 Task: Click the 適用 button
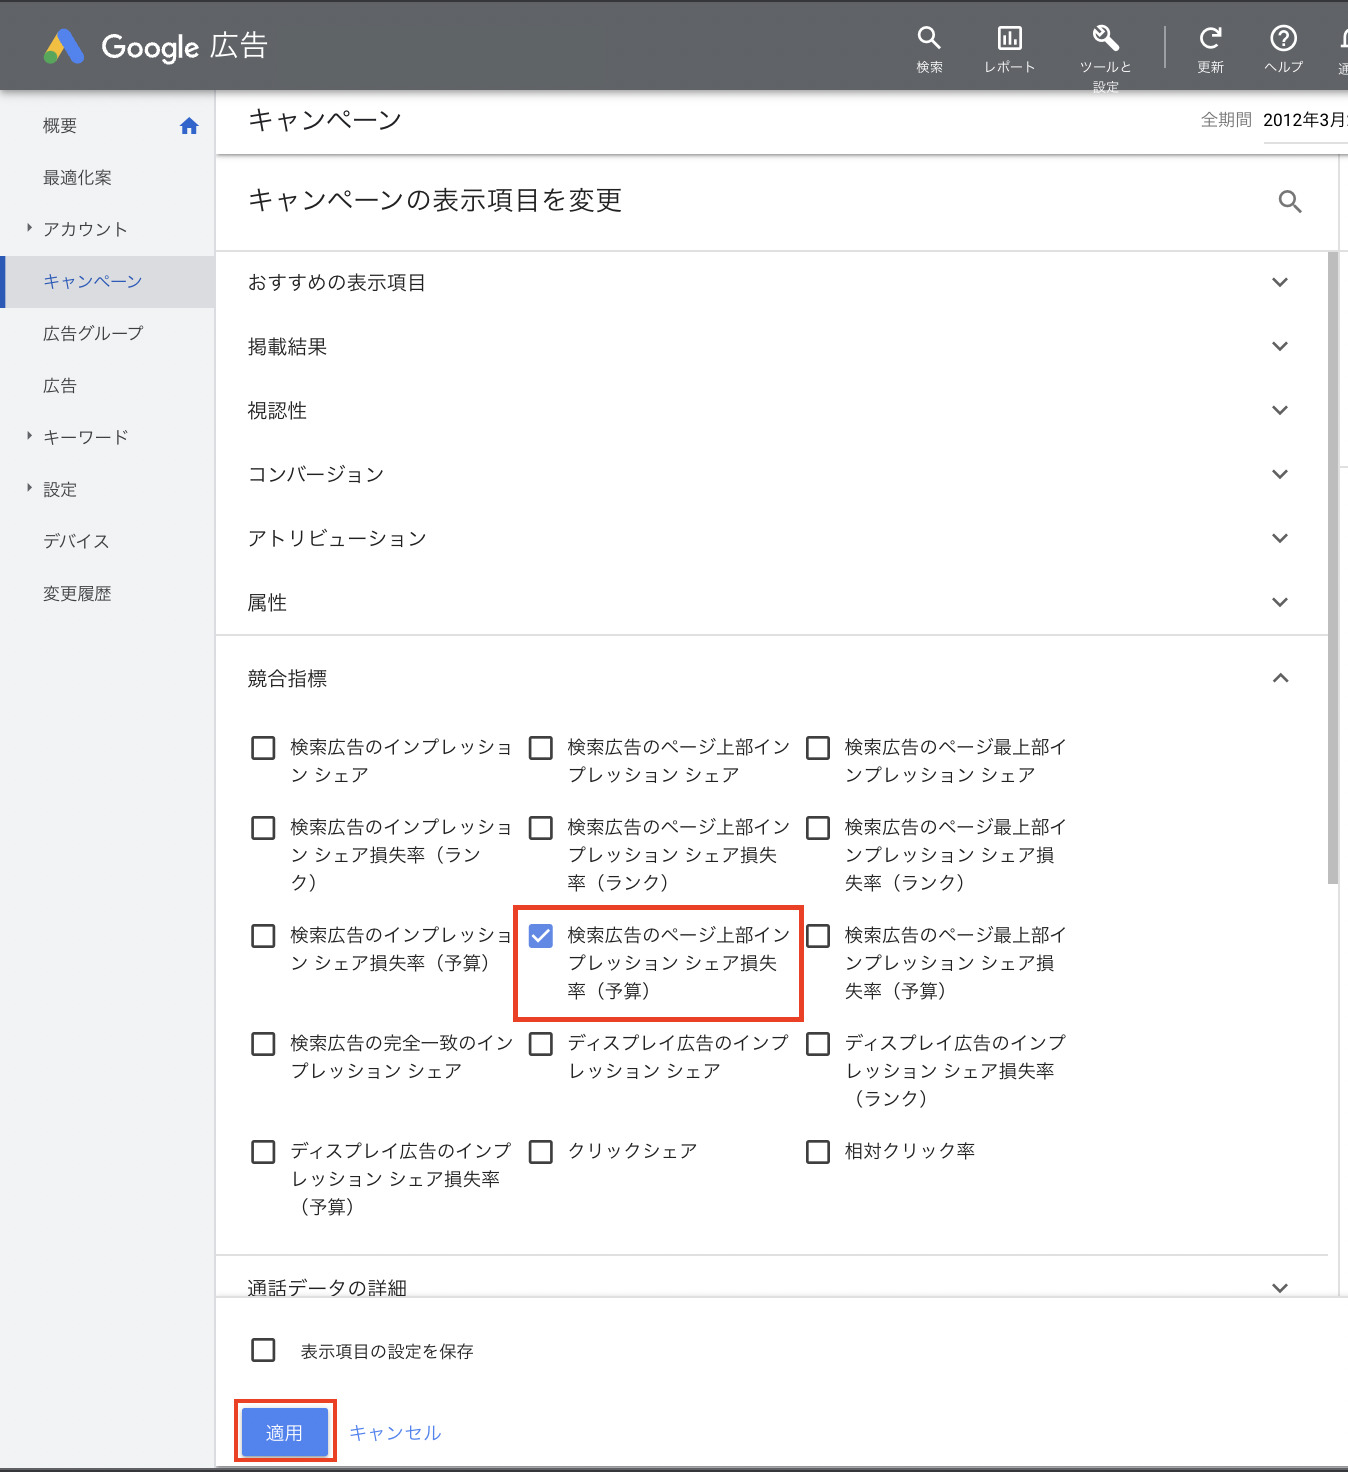285,1432
